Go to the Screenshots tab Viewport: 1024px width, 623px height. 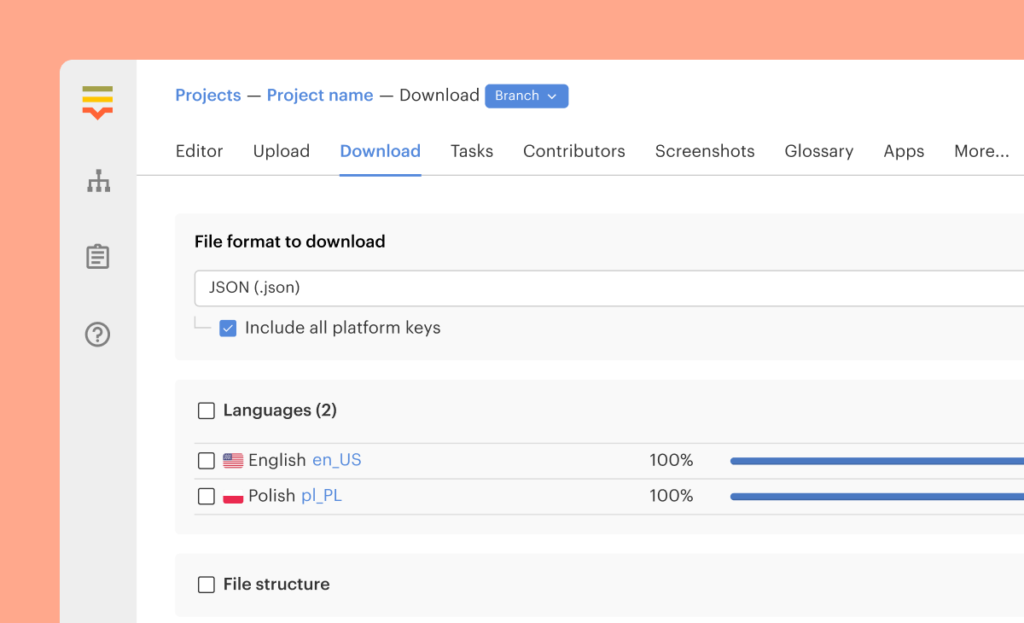coord(705,152)
